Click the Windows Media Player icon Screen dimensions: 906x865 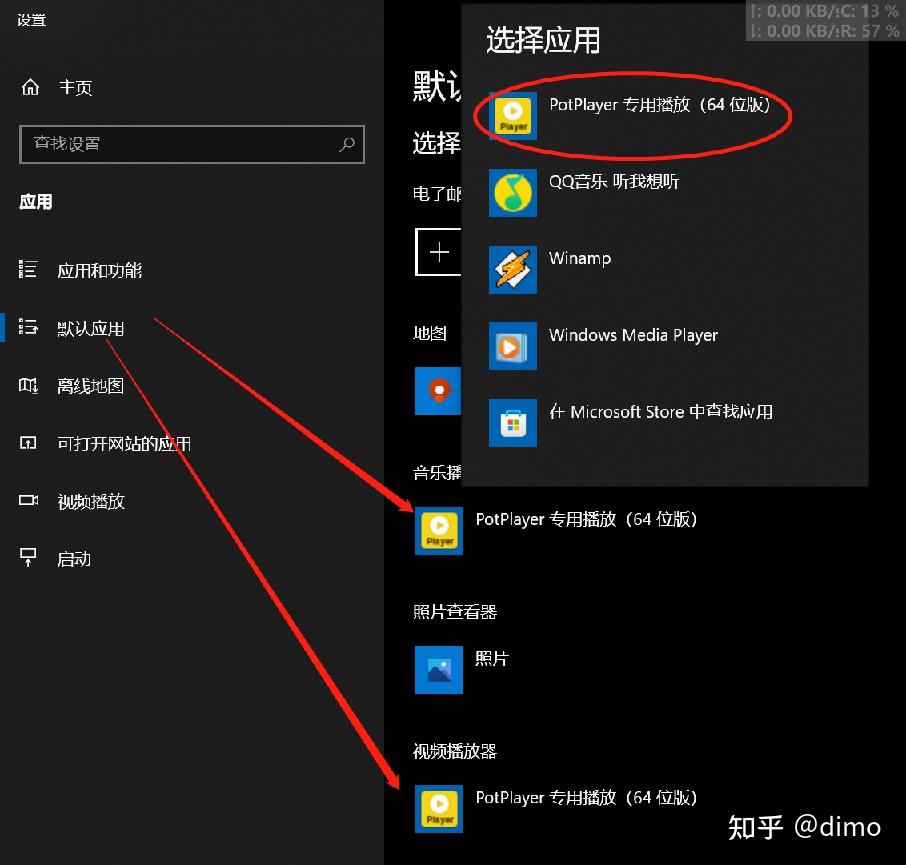click(513, 346)
